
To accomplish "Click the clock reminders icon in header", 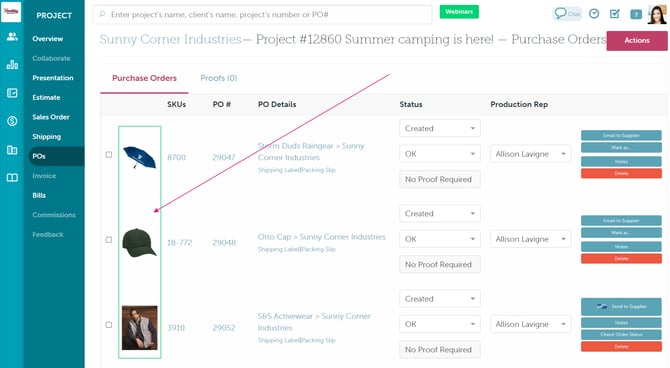I will coord(594,14).
